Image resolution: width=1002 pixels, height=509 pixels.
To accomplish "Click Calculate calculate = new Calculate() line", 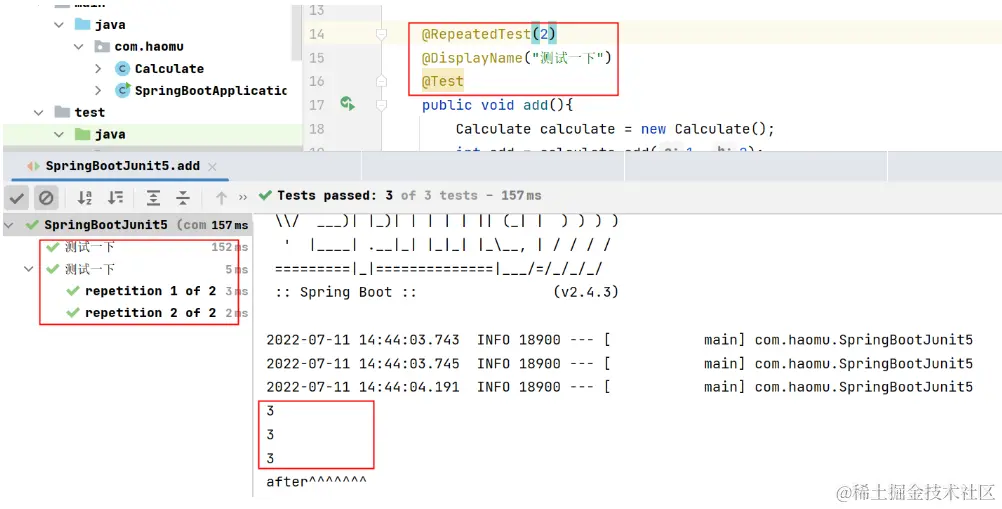I will pos(615,129).
